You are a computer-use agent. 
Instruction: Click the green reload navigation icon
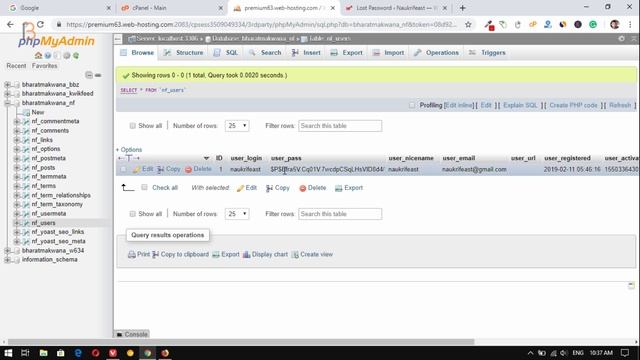pos(76,56)
